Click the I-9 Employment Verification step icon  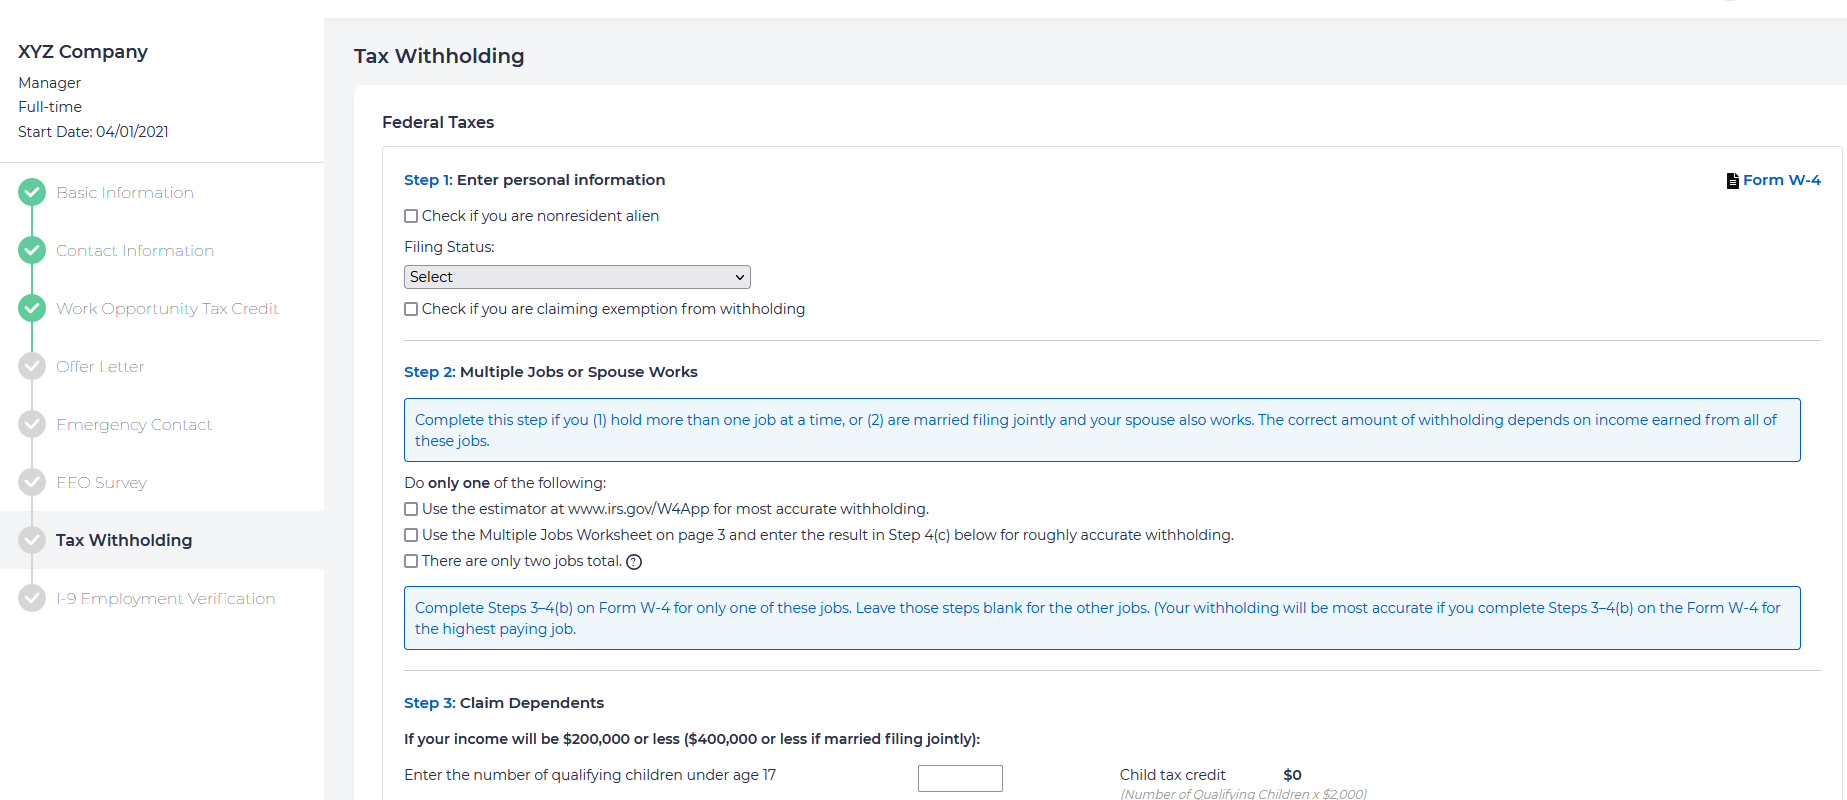click(x=32, y=598)
